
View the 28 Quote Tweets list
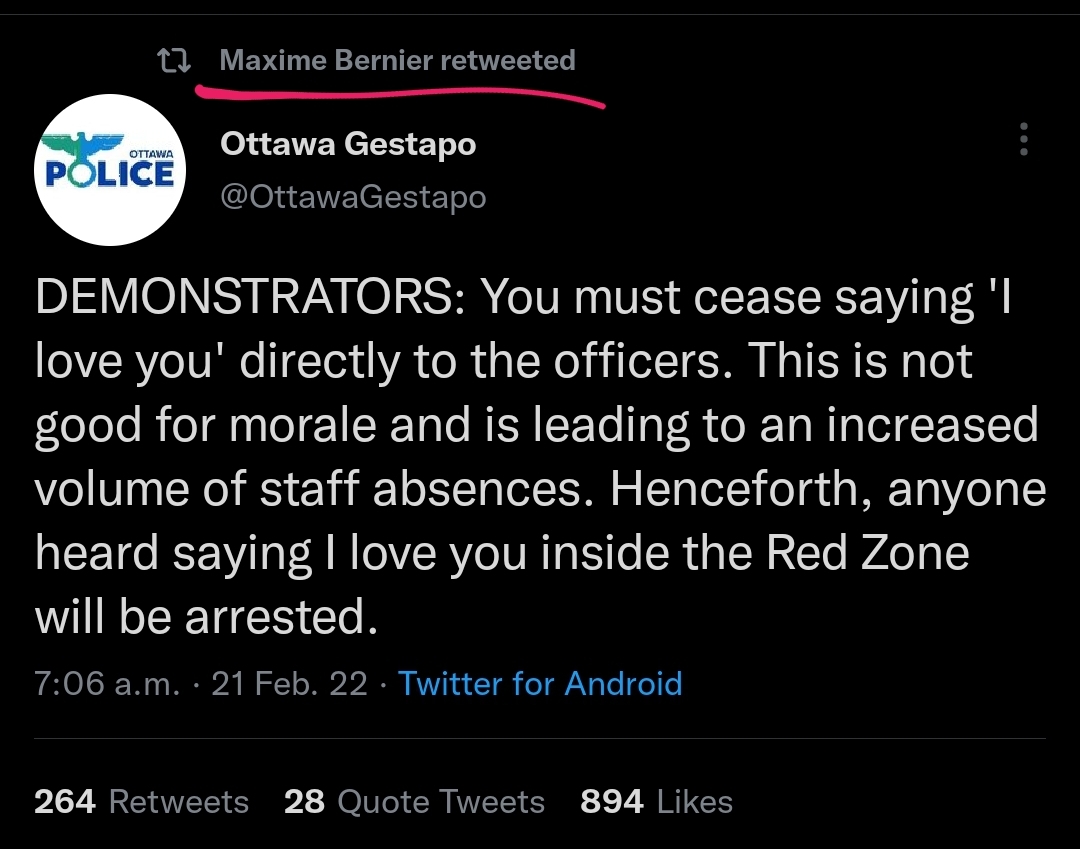coord(414,801)
